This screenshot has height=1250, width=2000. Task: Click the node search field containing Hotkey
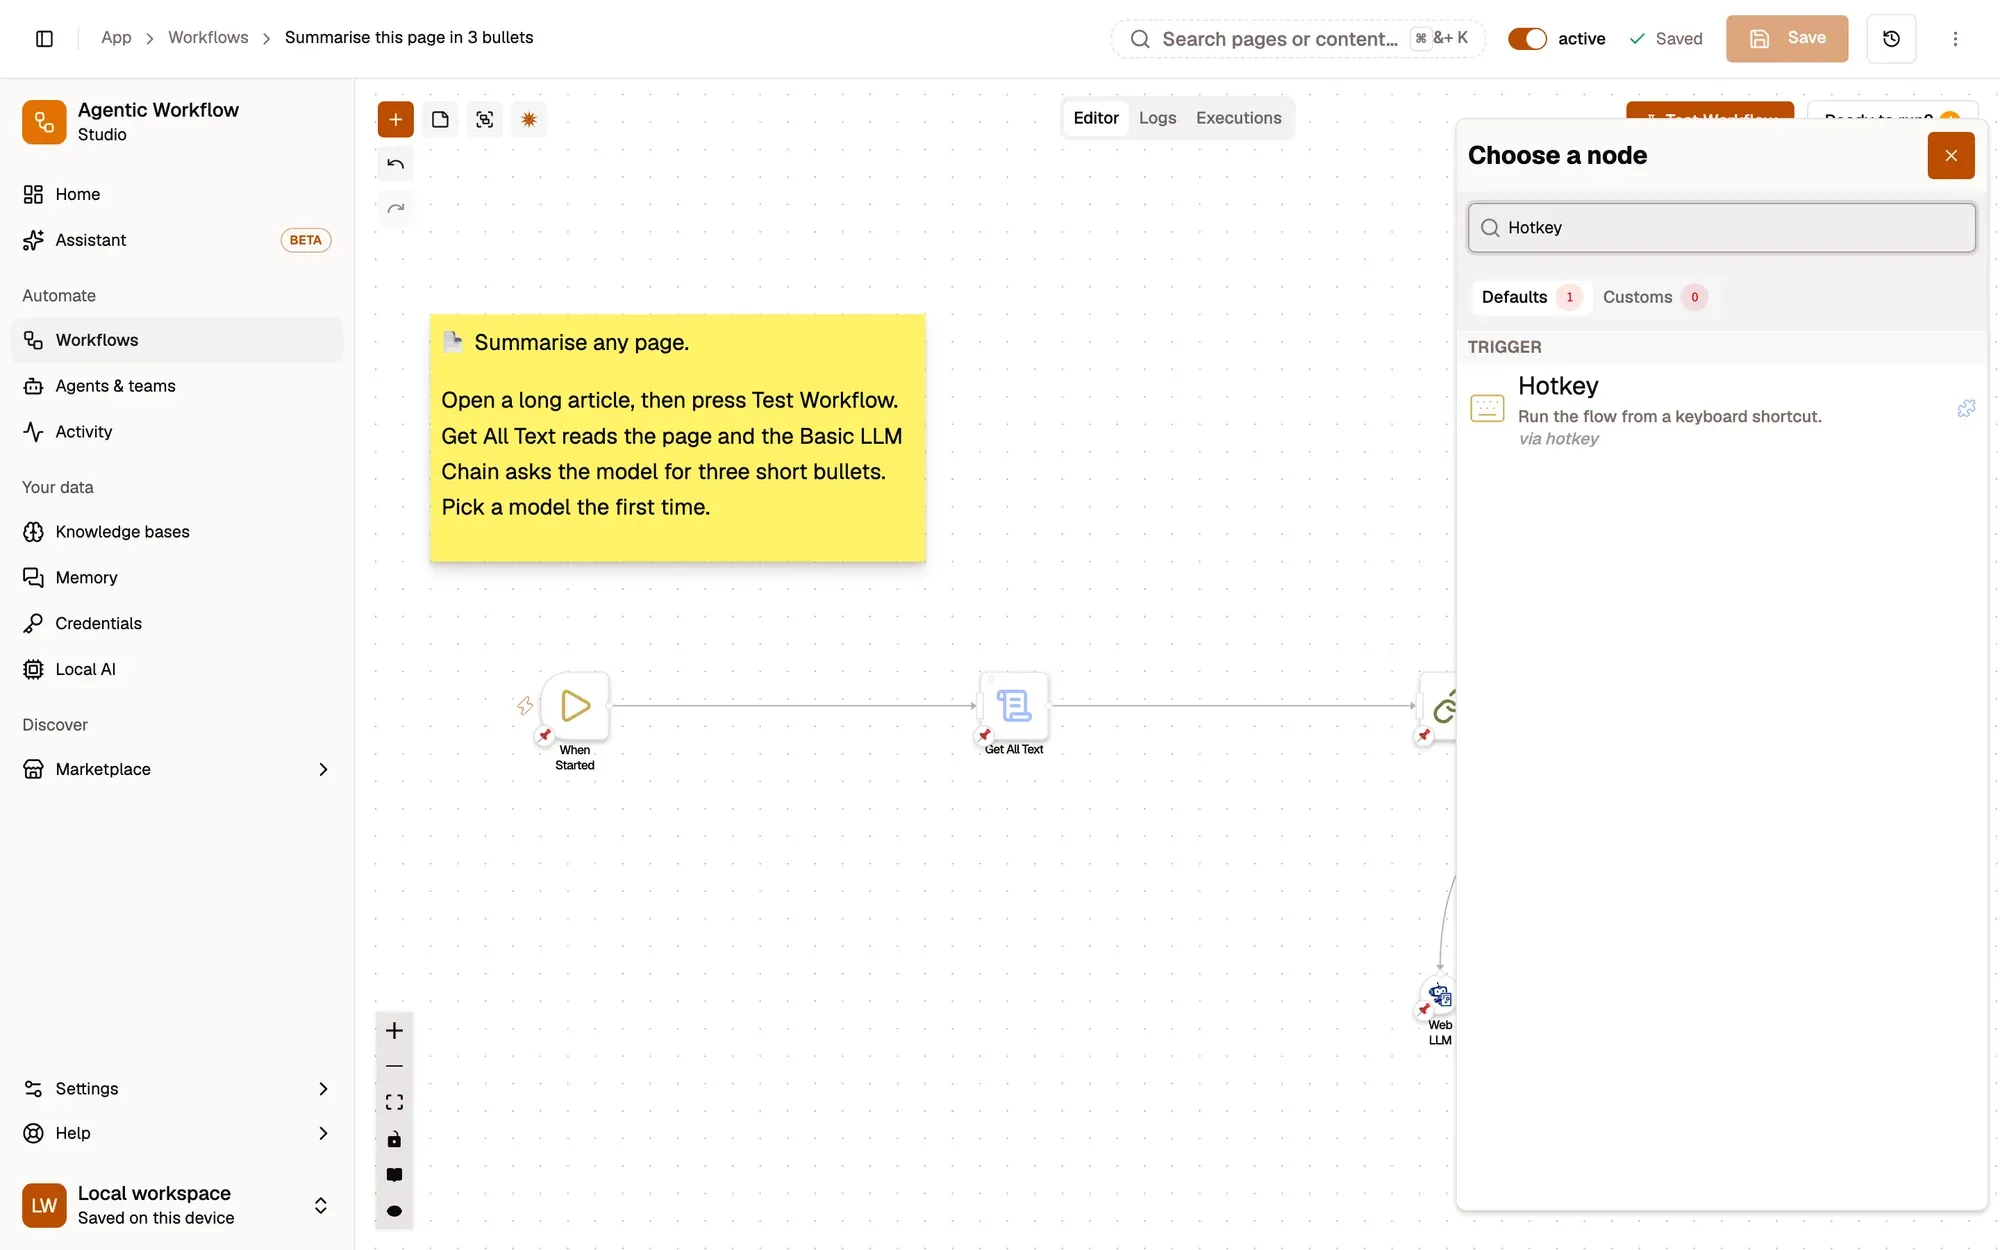point(1722,227)
